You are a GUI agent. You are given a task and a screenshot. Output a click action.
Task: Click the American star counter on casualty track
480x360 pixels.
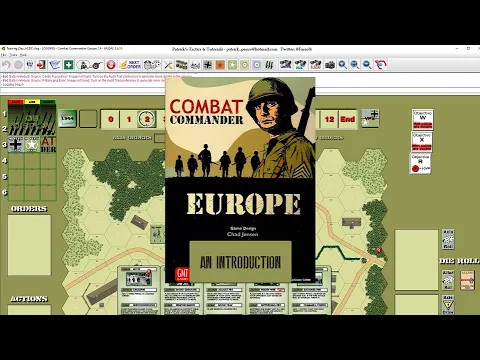click(32, 144)
